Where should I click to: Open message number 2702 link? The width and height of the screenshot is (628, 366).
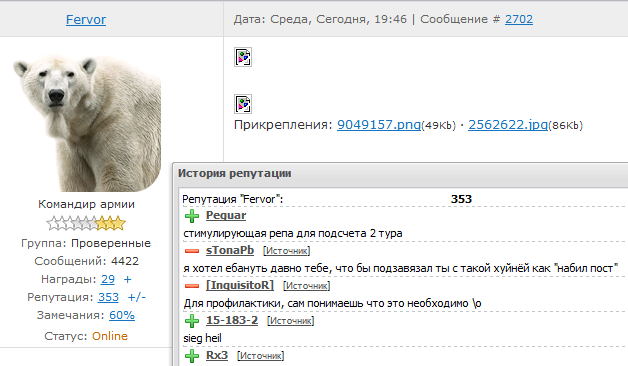[x=519, y=19]
